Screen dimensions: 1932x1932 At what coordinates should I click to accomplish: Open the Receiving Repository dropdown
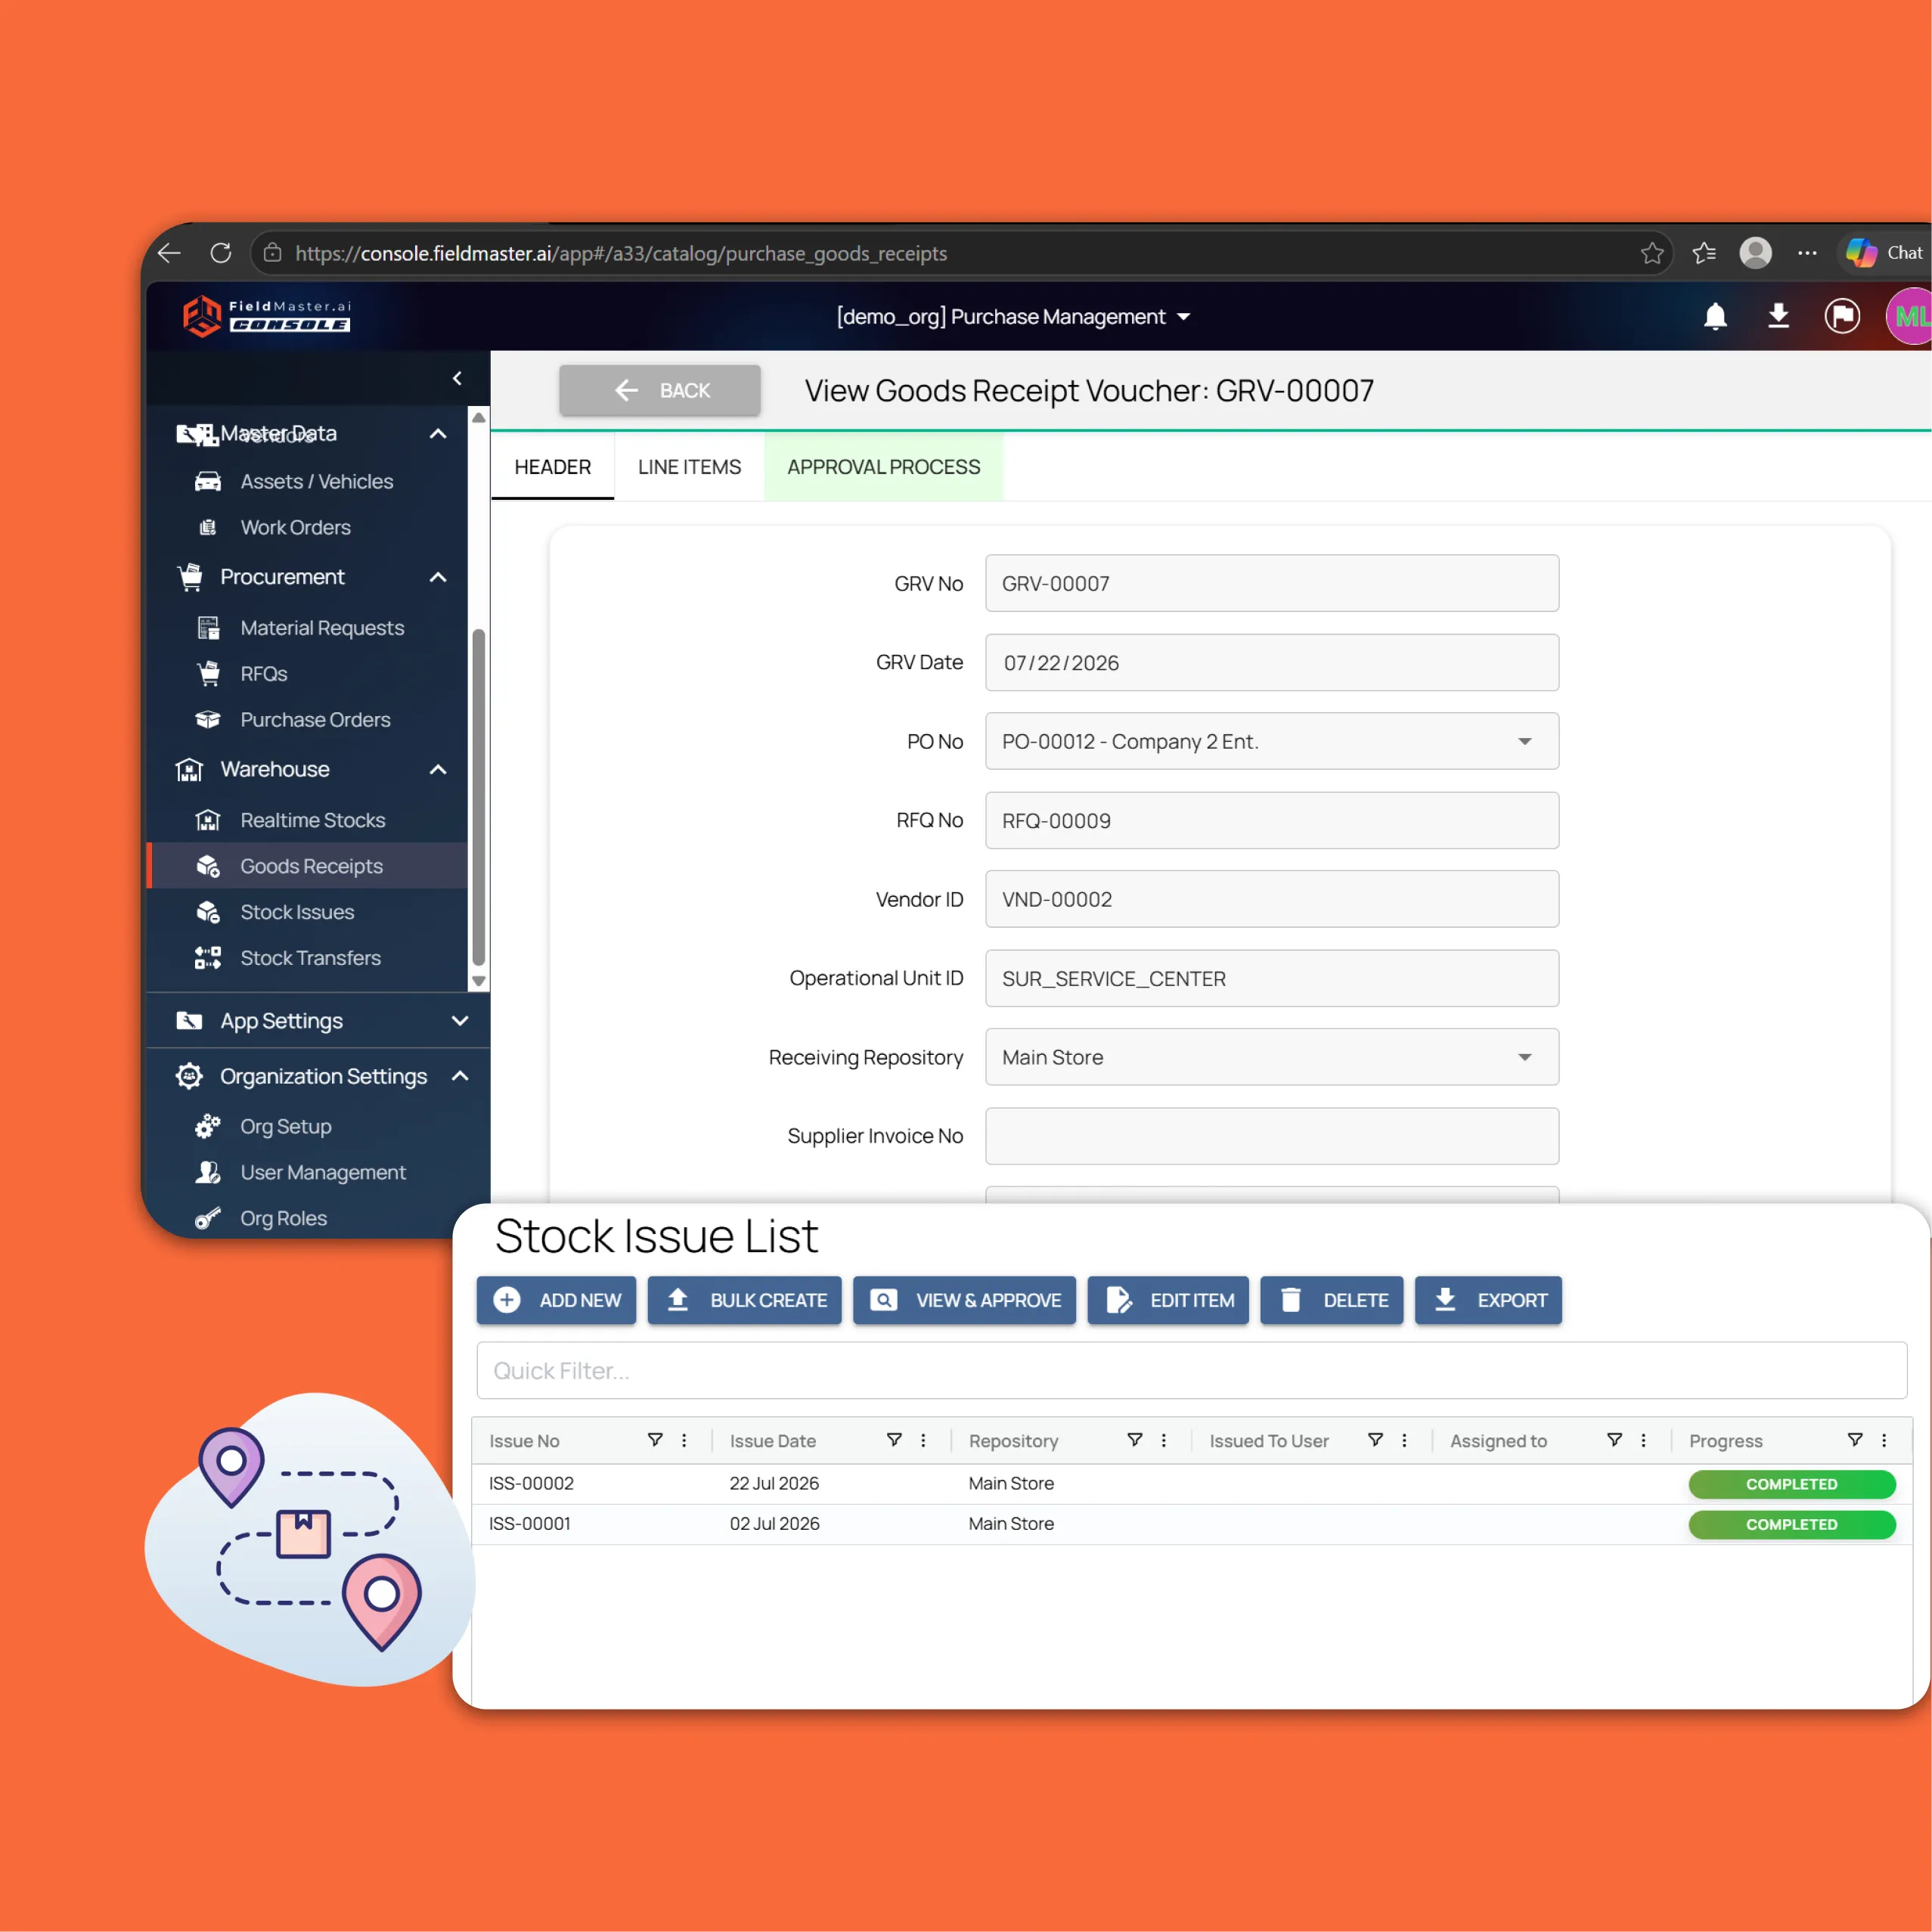[x=1272, y=1057]
